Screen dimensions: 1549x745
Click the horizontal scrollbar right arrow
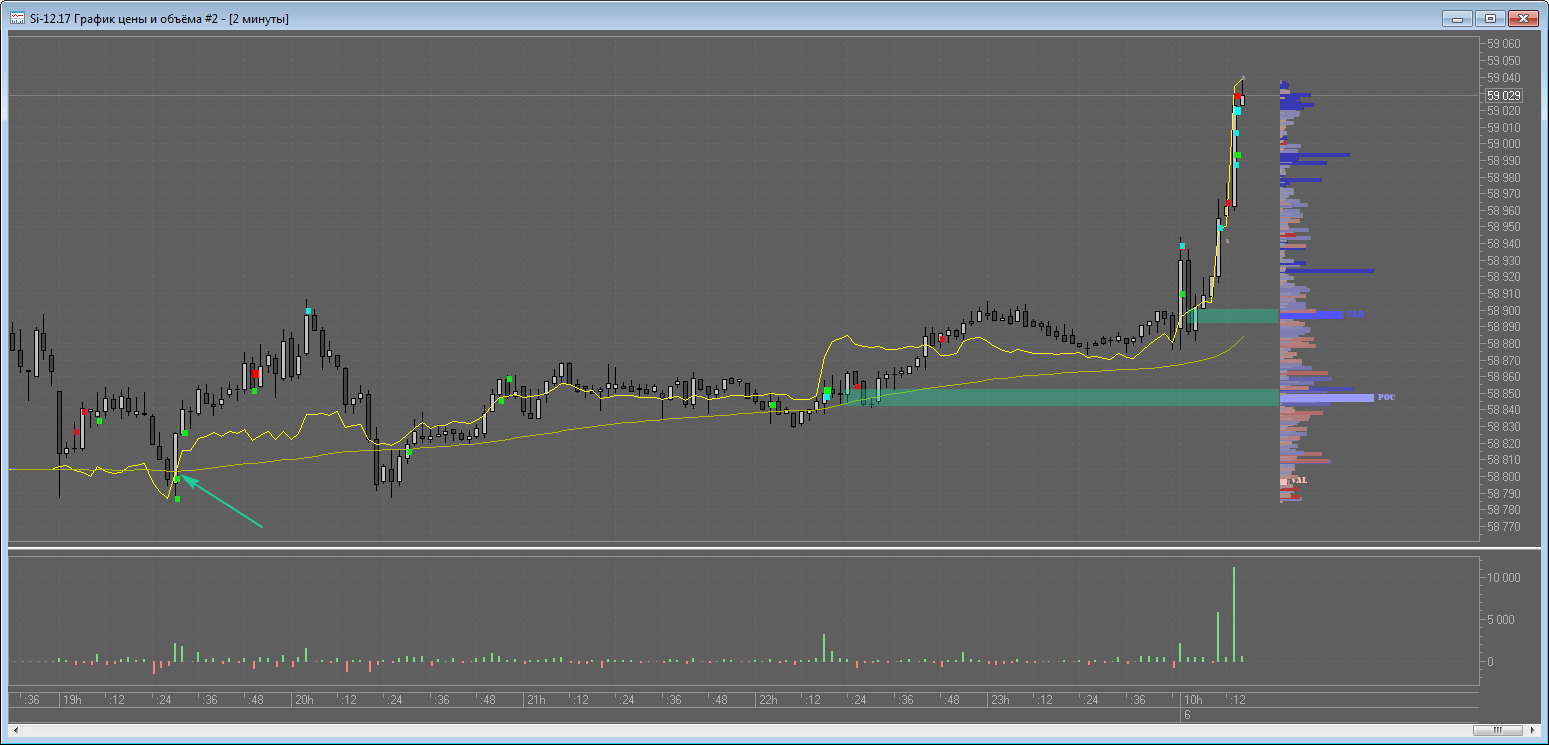click(x=1532, y=729)
